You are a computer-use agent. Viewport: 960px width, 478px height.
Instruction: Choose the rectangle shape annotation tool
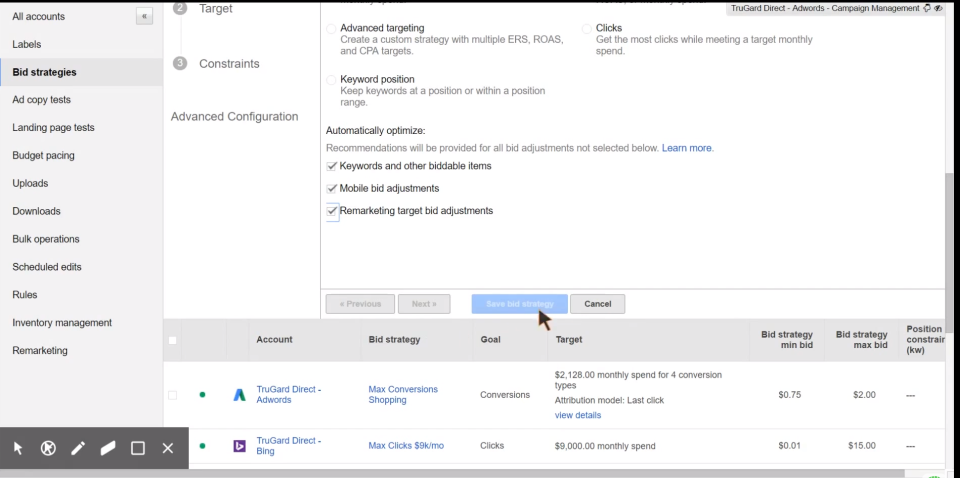(x=138, y=448)
